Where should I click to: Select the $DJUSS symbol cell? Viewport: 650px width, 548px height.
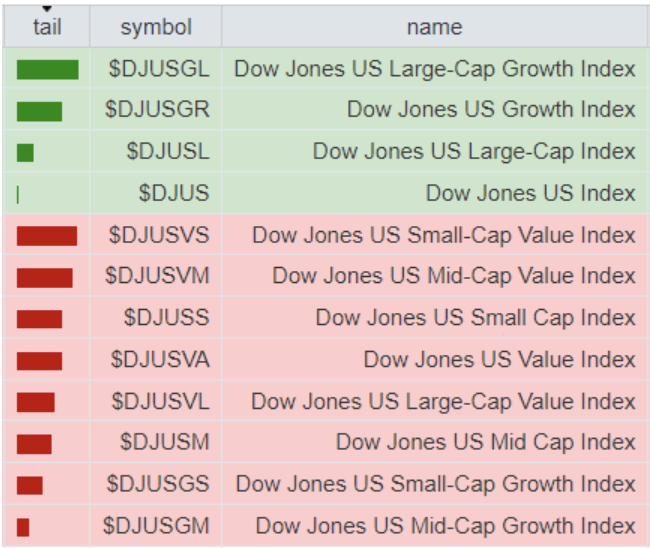[x=166, y=318]
